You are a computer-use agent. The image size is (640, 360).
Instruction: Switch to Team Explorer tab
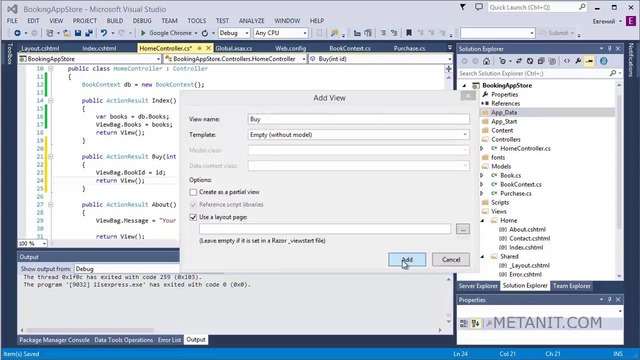click(571, 286)
